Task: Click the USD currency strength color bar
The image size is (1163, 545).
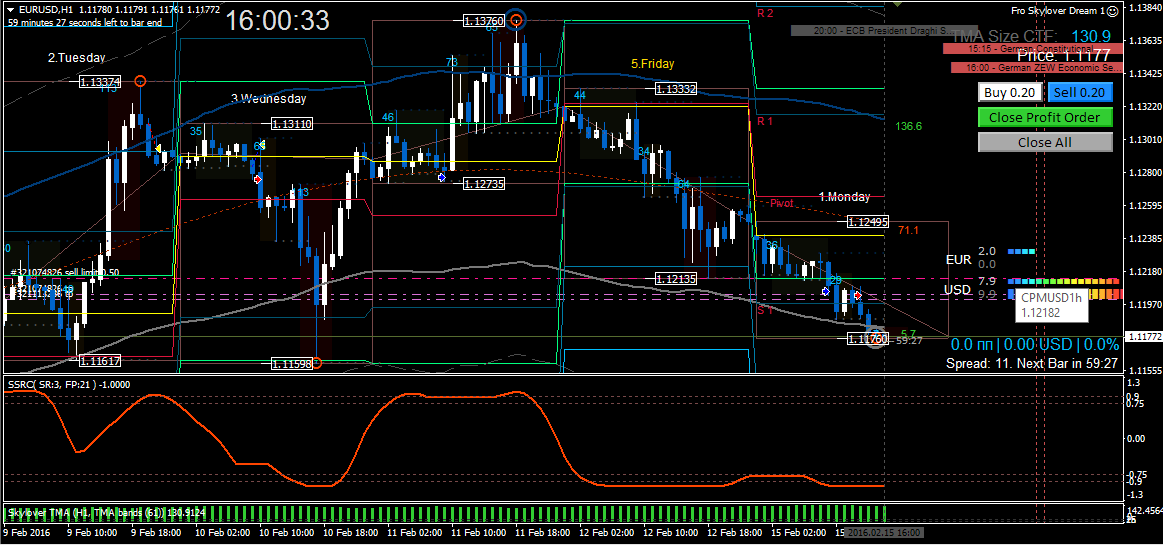Action: (1064, 282)
